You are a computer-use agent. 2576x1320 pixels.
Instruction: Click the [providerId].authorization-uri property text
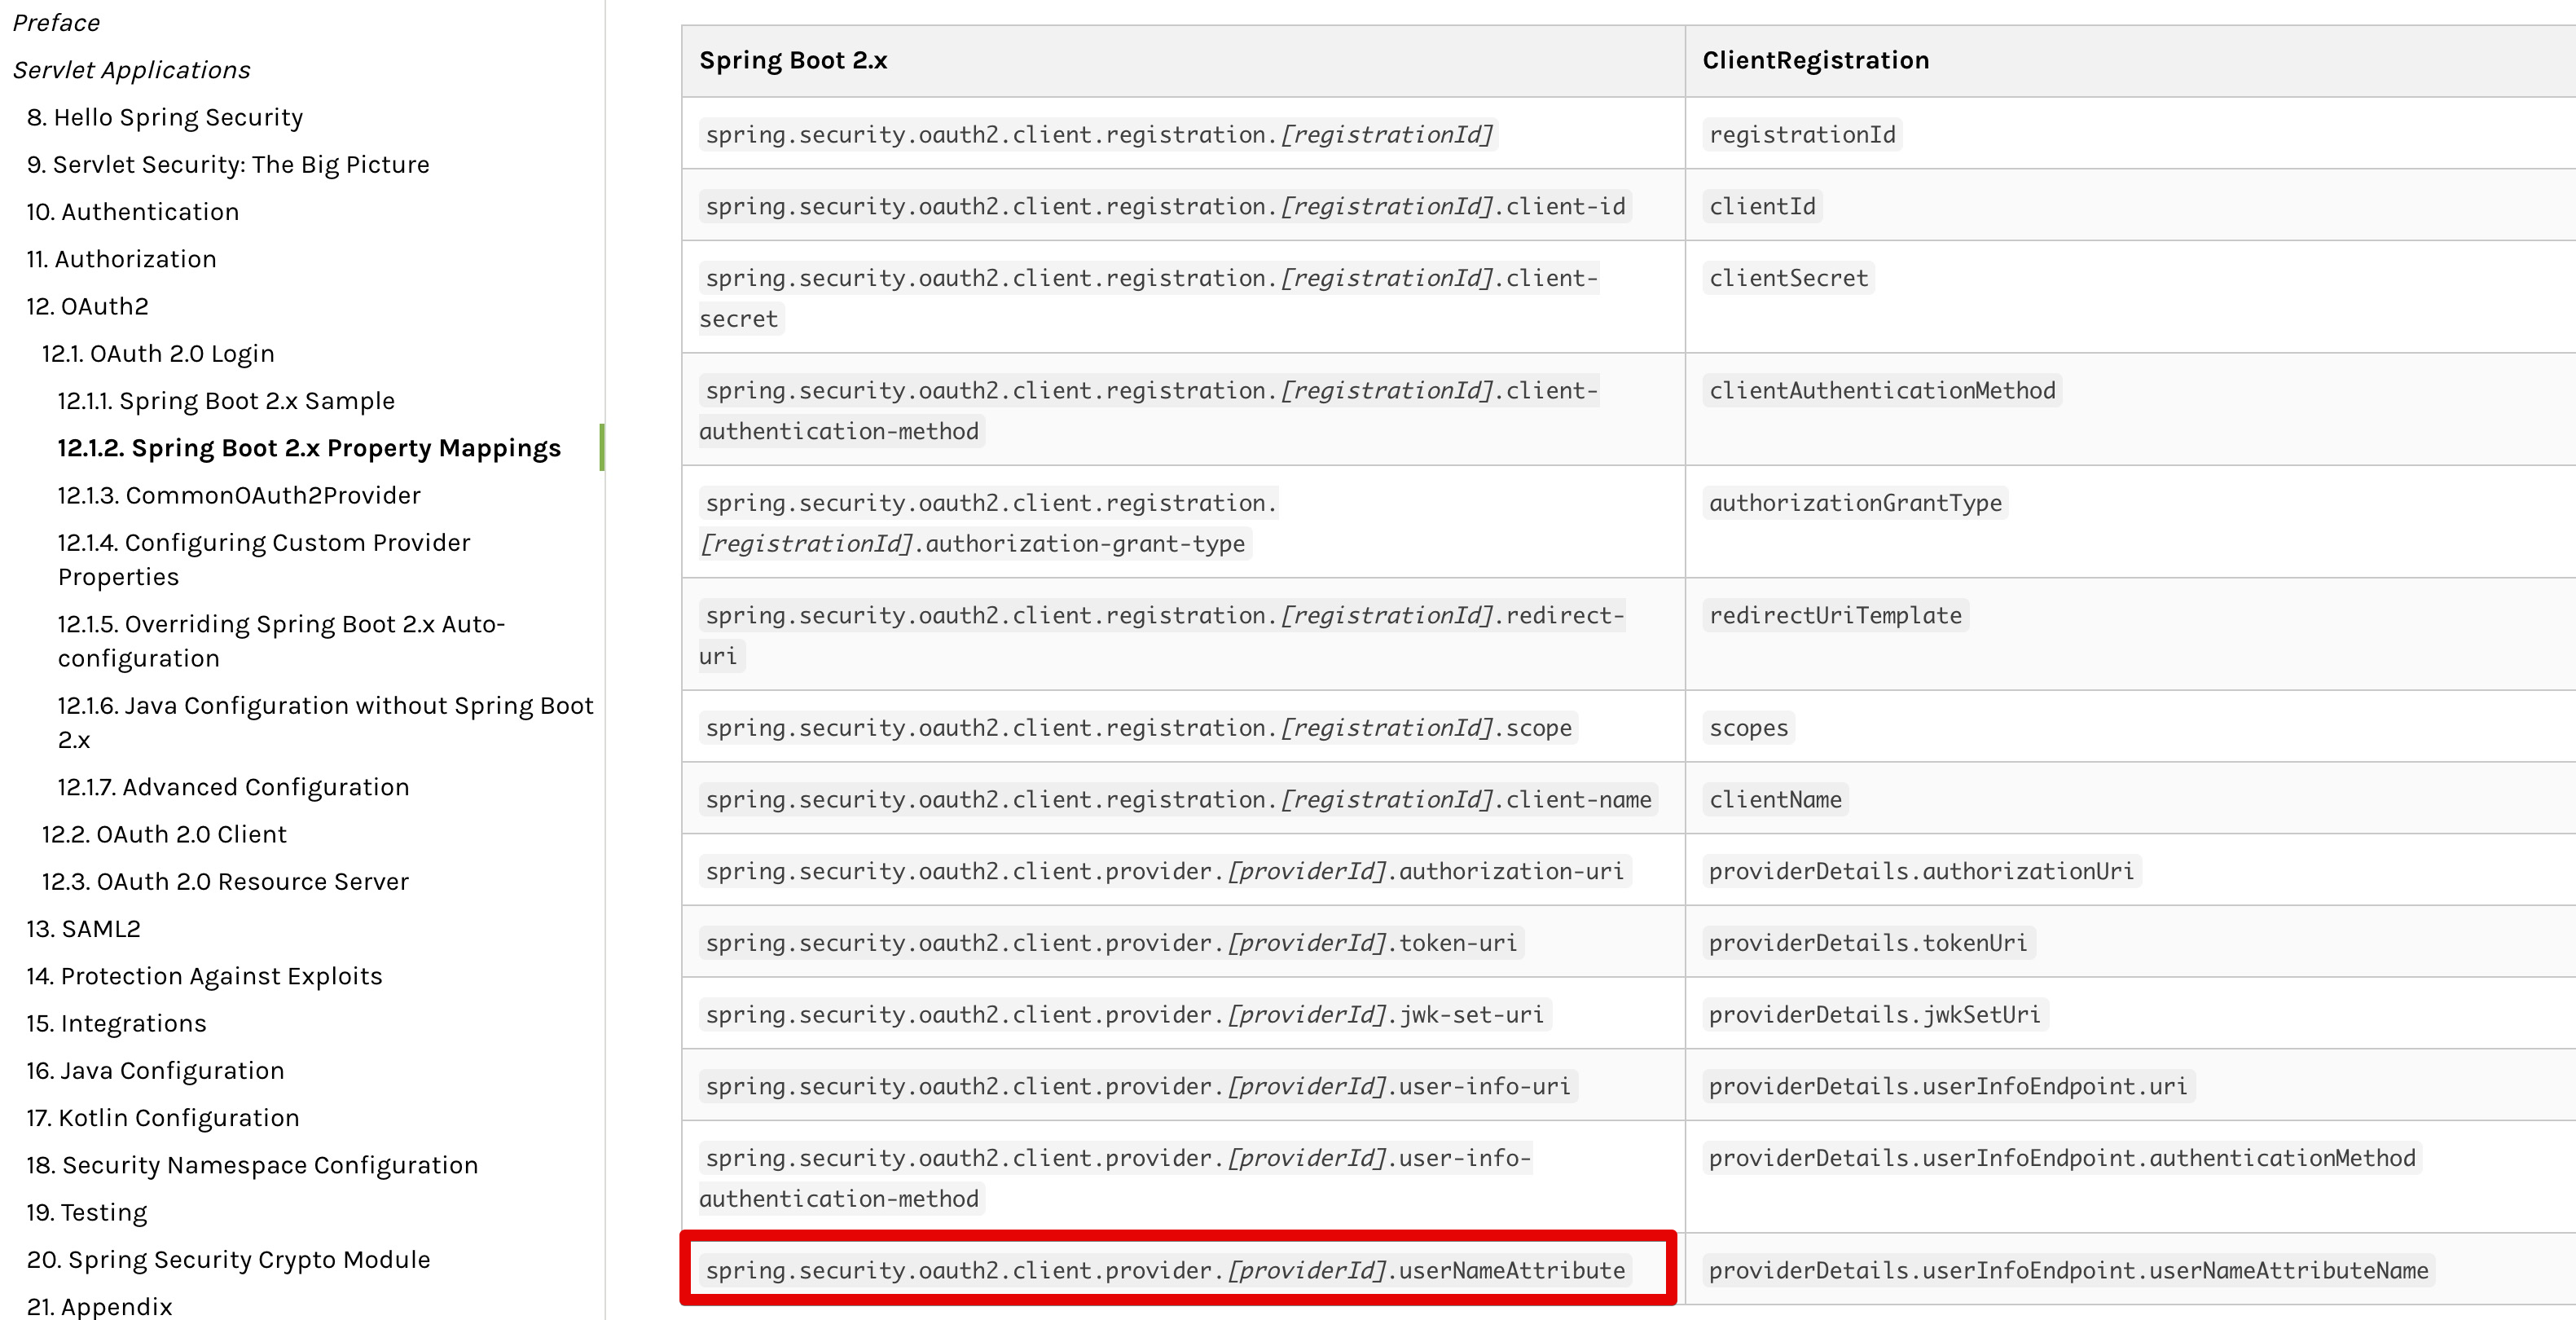coord(1165,871)
